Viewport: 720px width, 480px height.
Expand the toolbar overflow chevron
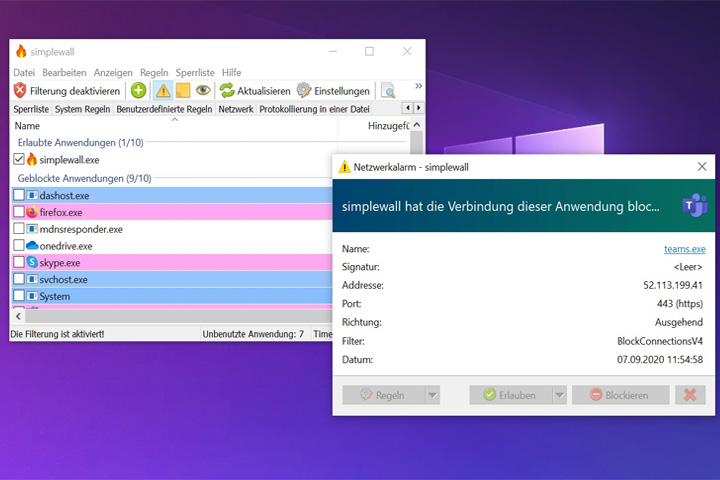(x=418, y=86)
